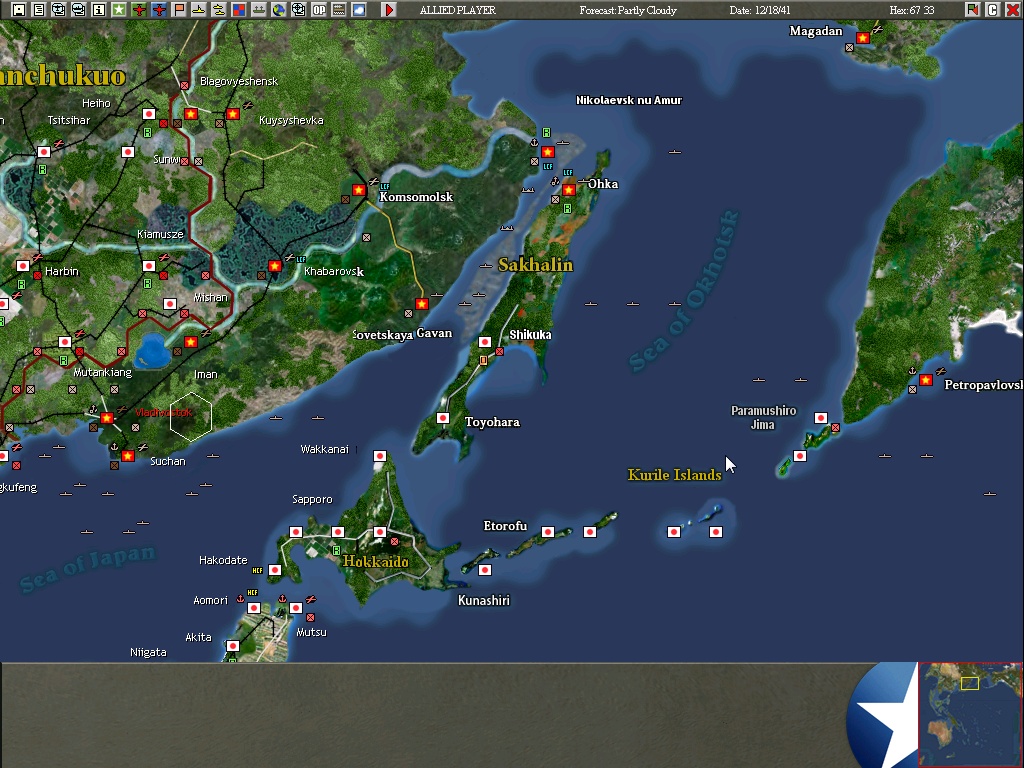Click the 'Hex: 67 33' coordinate readout
The image size is (1024, 768).
[912, 10]
